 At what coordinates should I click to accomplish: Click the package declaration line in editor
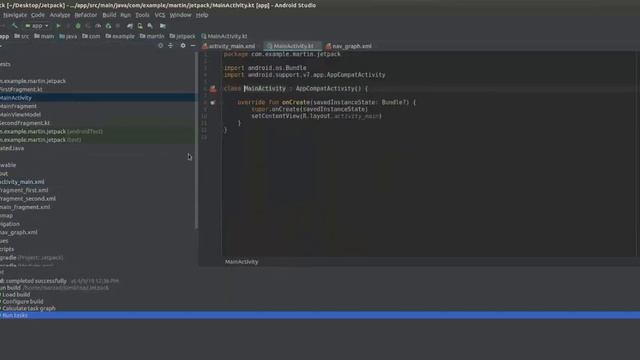[282, 54]
